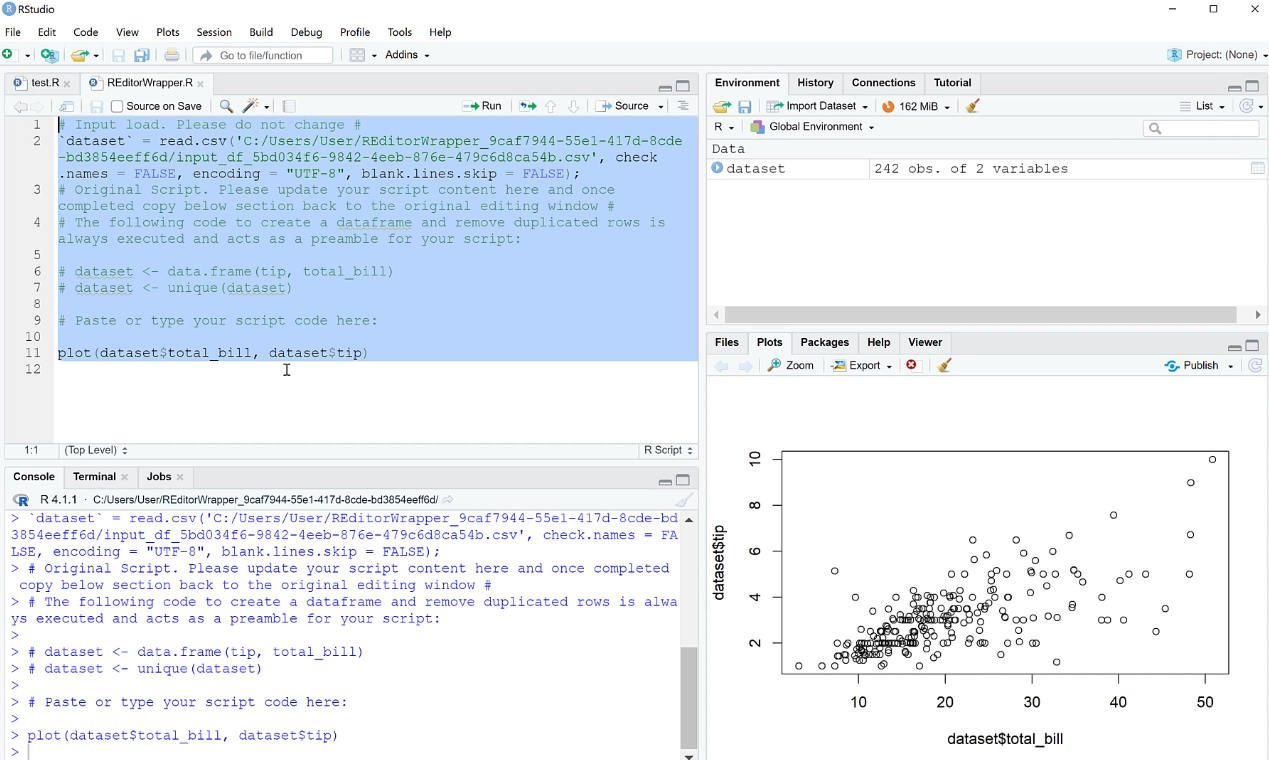Open the Export dropdown in Plots
1269x760 pixels.
(862, 366)
